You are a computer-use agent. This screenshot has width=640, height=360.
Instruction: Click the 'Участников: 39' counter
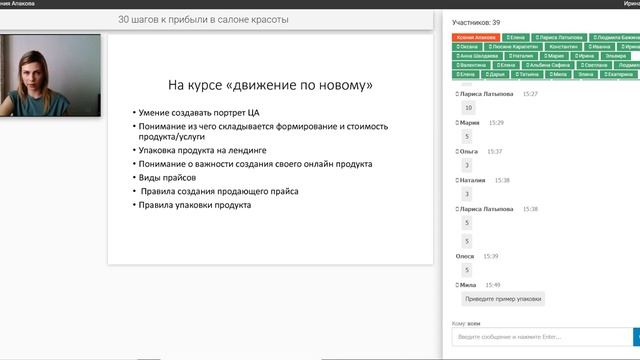(x=476, y=22)
